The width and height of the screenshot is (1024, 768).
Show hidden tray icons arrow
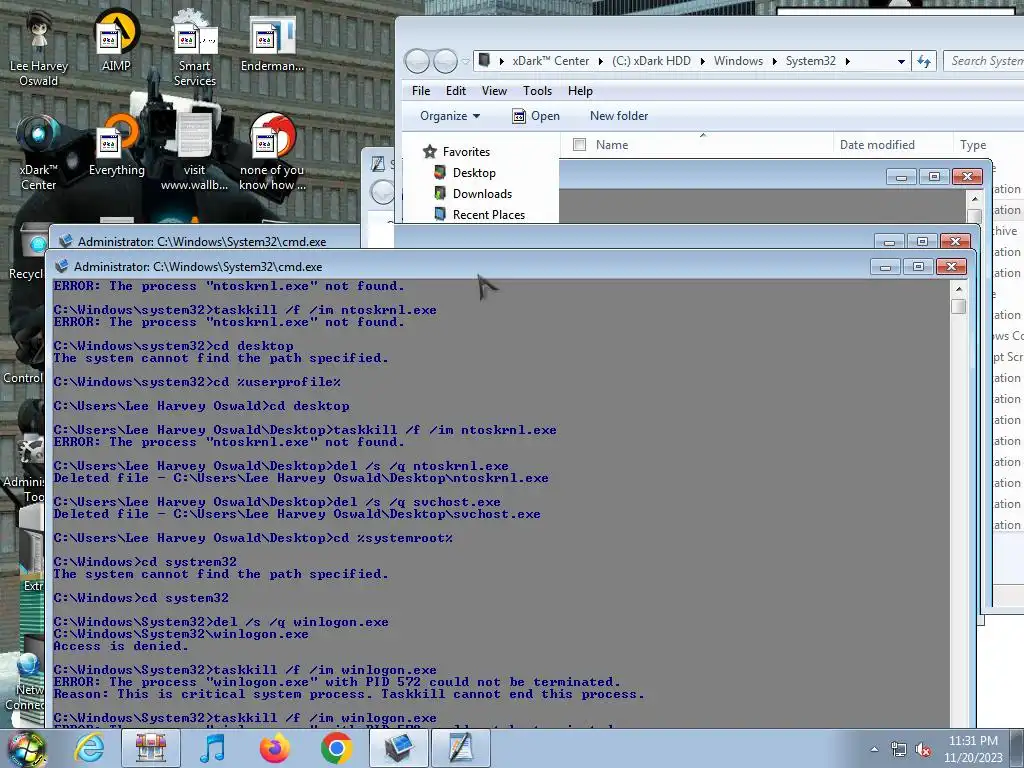pos(874,749)
